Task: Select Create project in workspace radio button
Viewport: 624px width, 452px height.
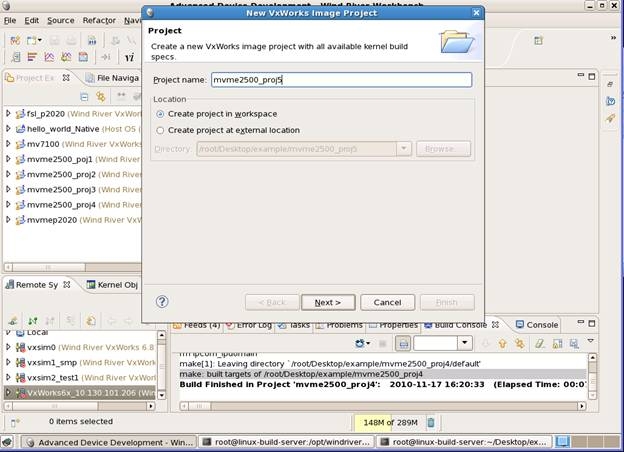Action: point(160,114)
